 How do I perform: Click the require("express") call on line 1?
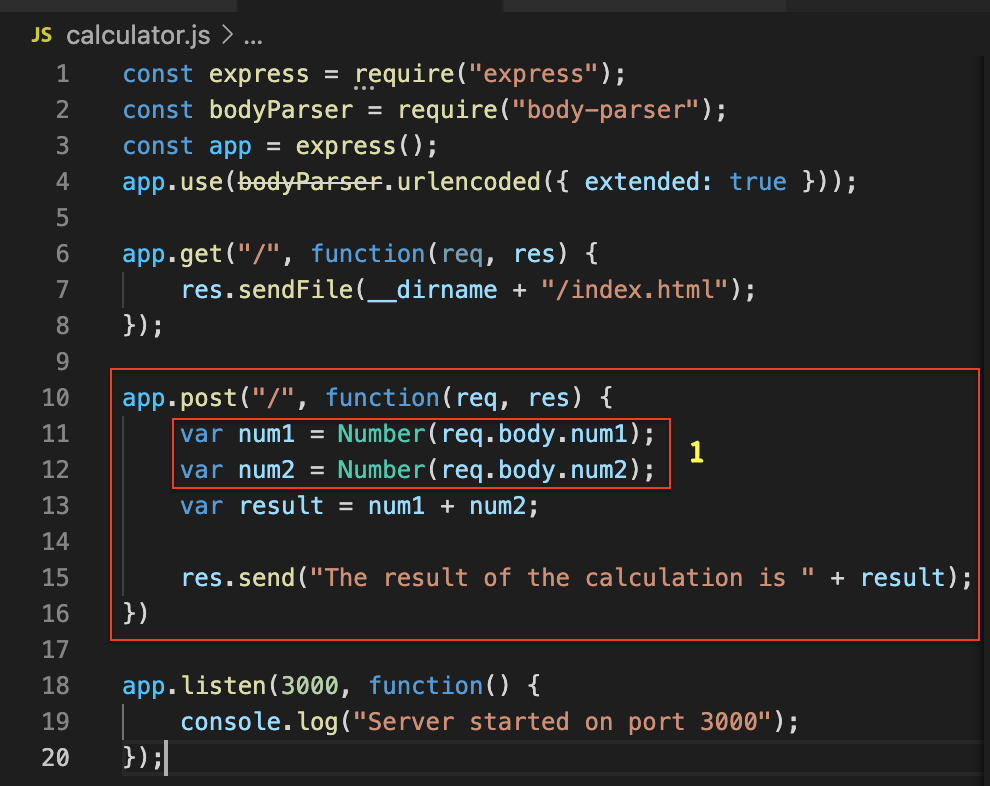tap(484, 74)
